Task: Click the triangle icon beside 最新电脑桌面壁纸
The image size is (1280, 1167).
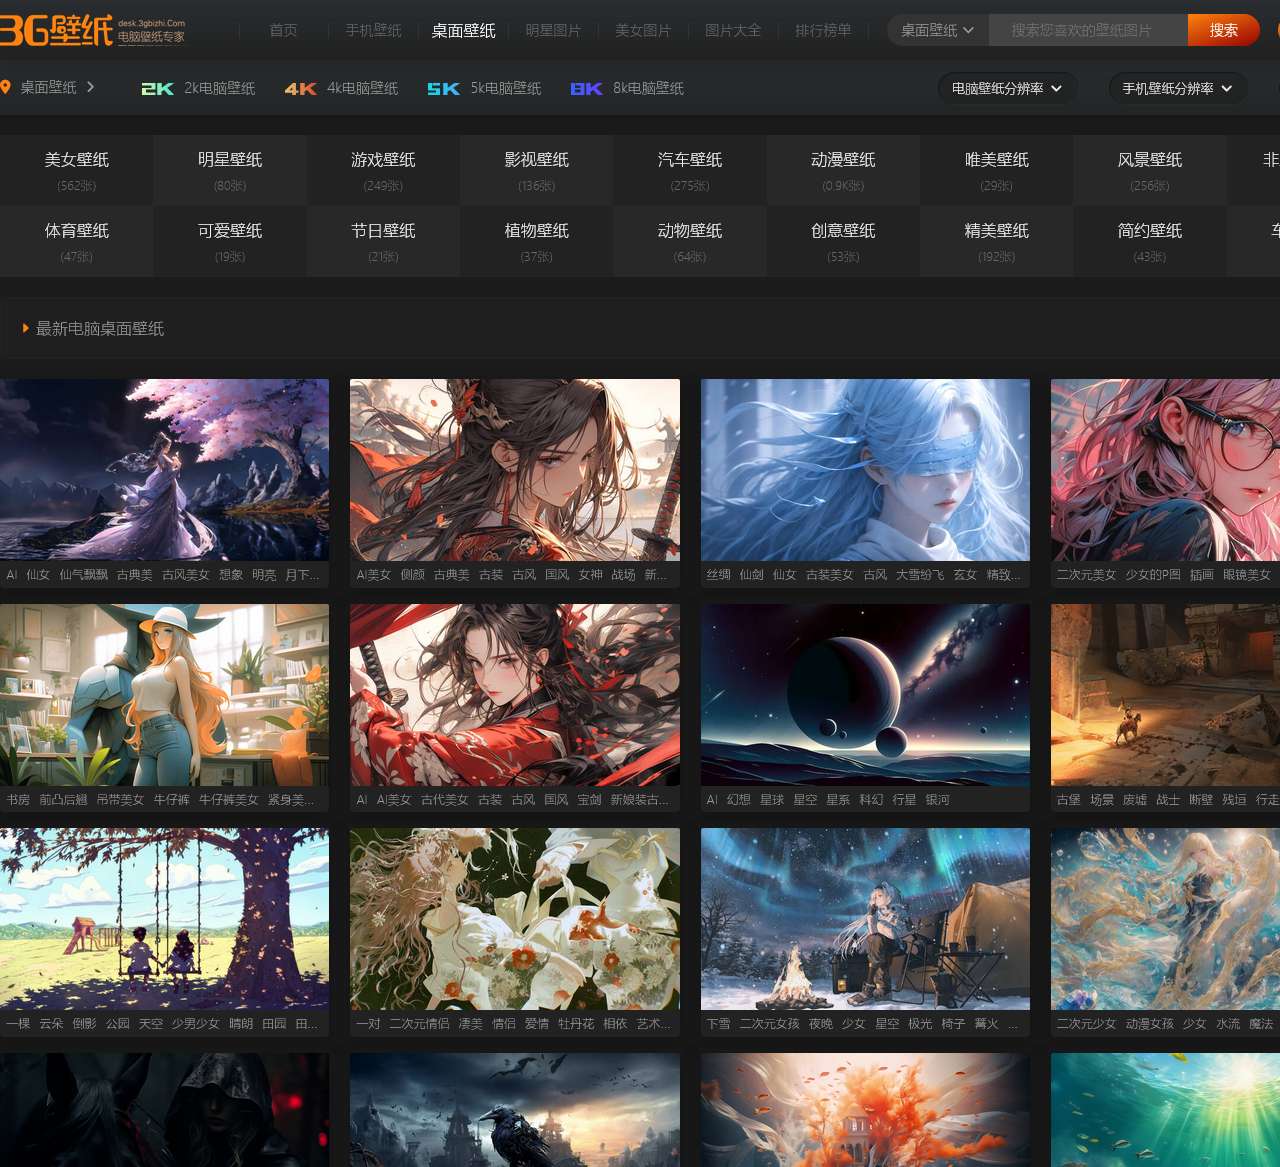Action: coord(25,328)
